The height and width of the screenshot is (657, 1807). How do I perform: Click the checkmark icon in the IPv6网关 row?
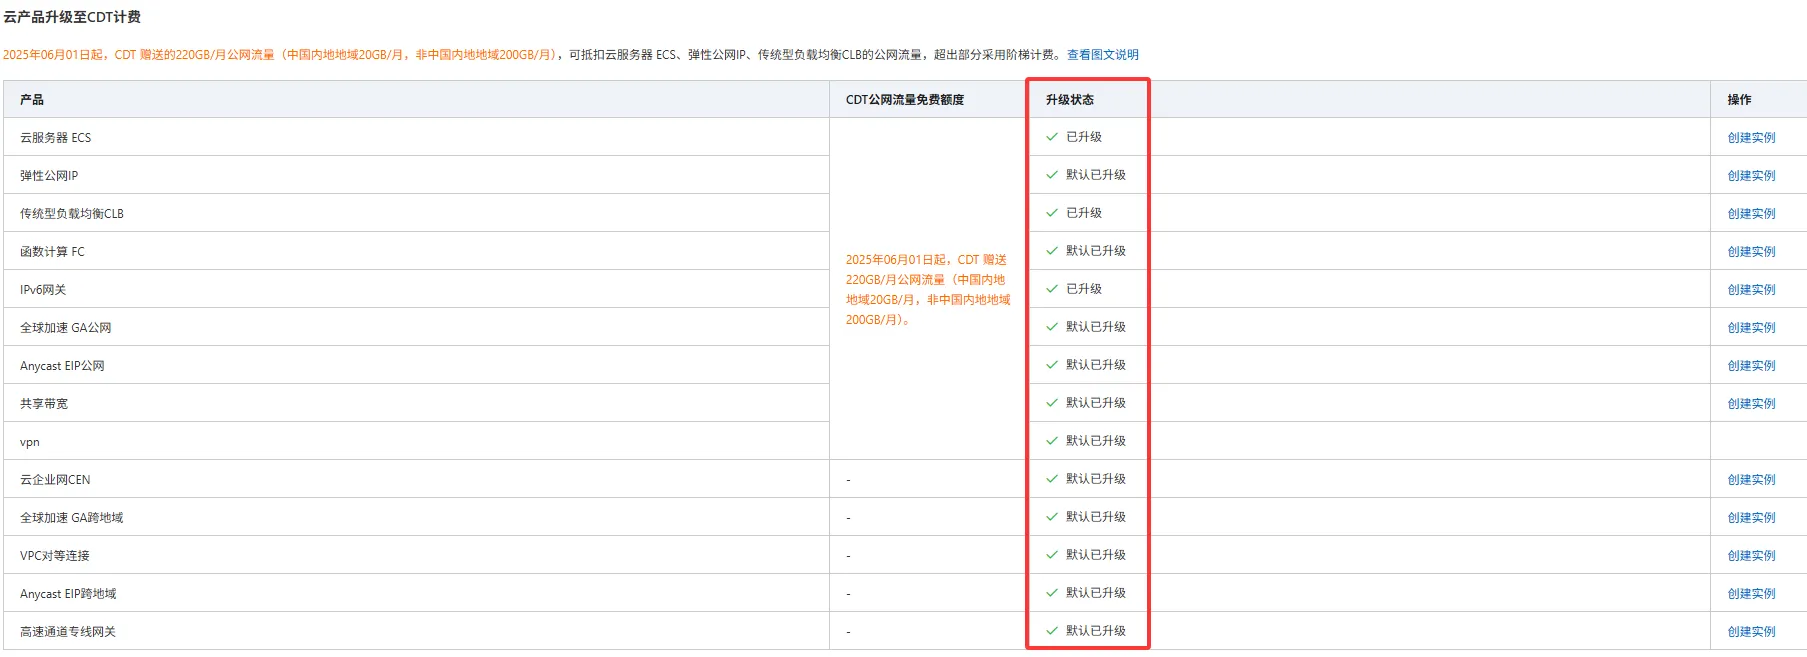click(x=1051, y=289)
